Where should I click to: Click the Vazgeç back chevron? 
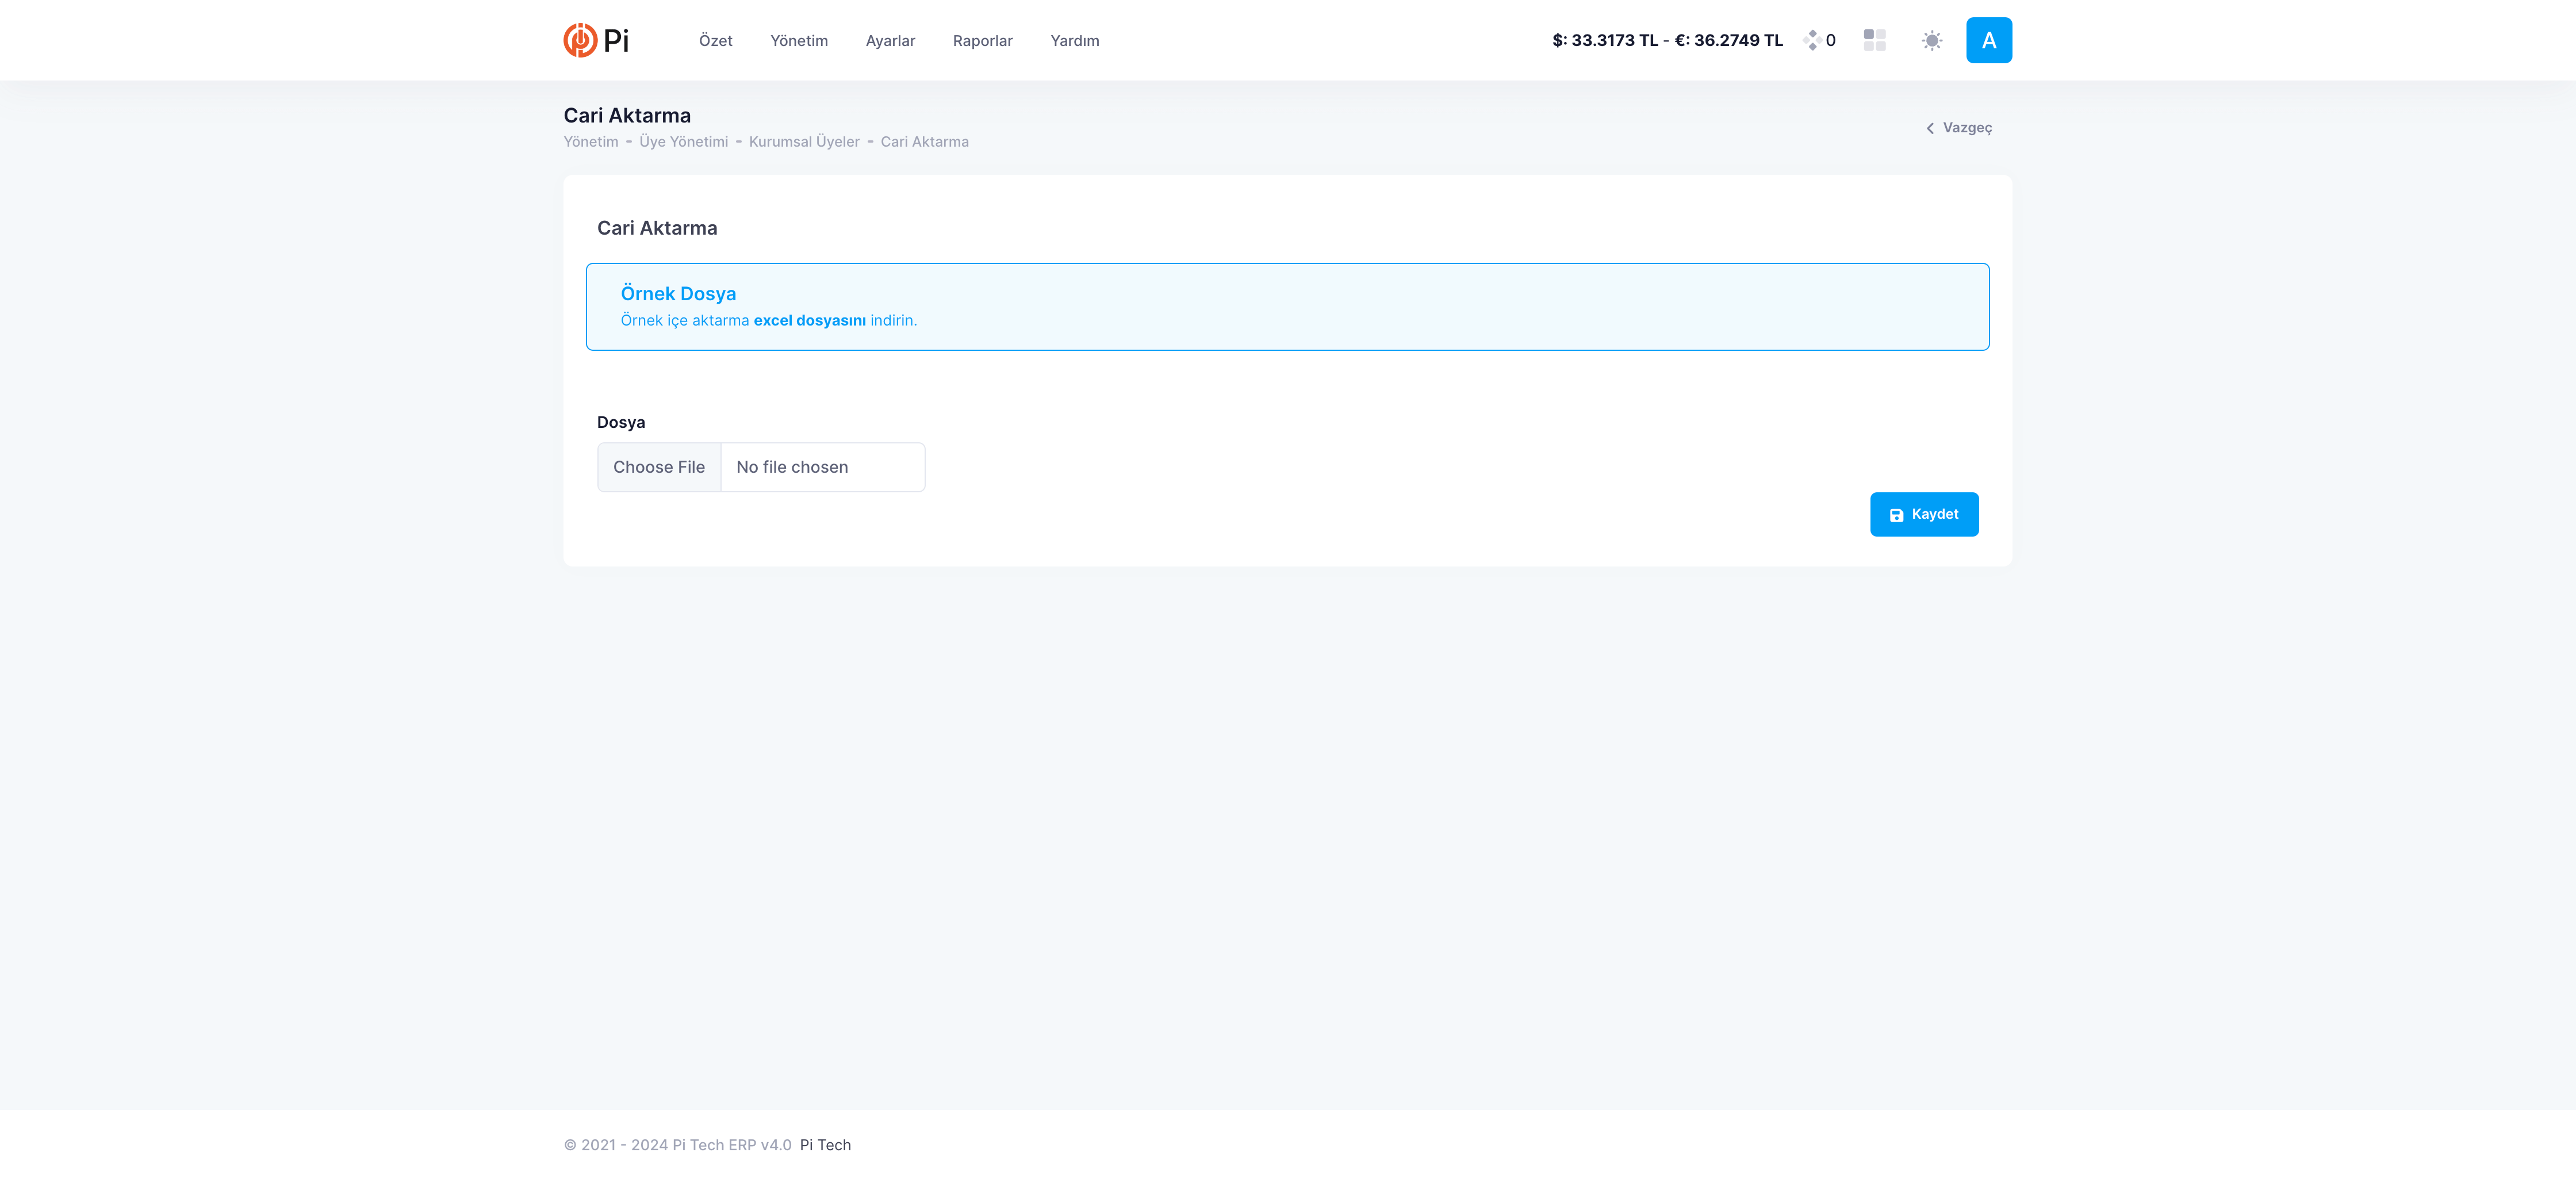pos(1930,128)
